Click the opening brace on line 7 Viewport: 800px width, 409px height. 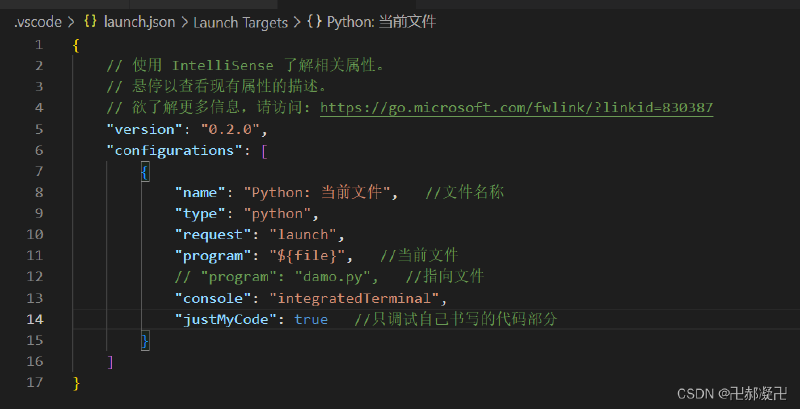click(x=145, y=172)
